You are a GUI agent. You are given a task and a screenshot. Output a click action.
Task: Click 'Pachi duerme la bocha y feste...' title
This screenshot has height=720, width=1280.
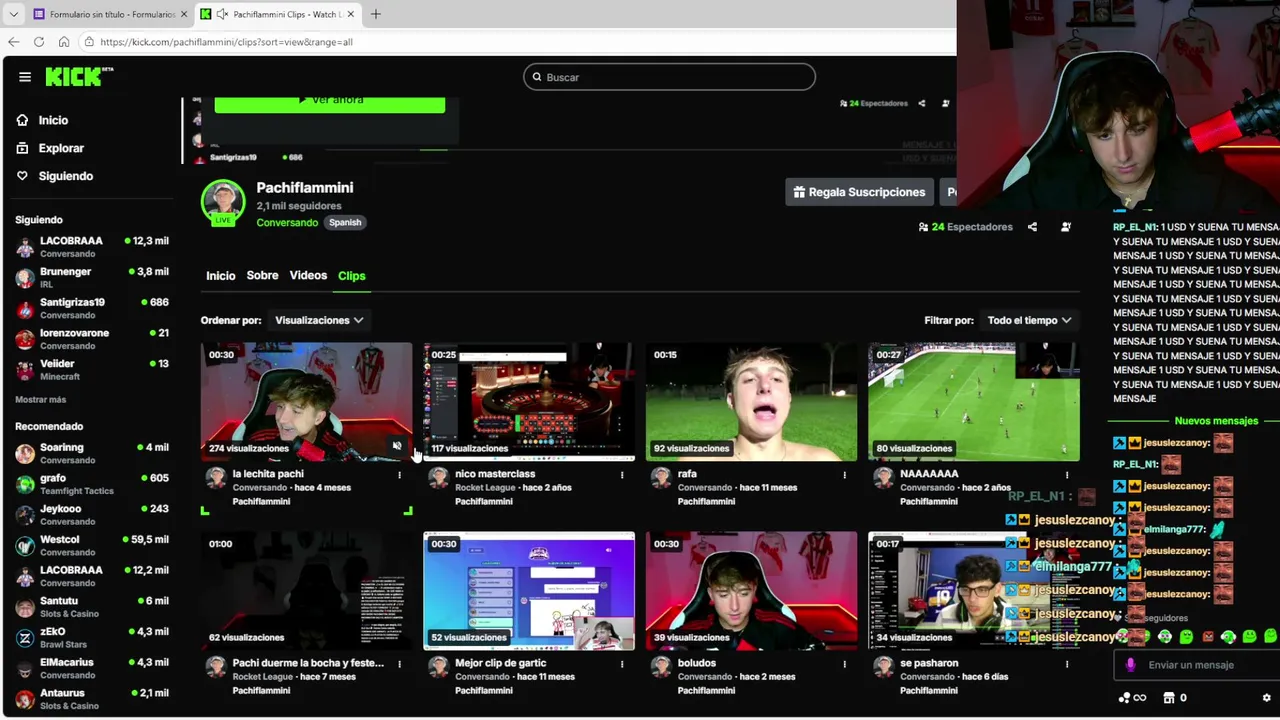pyautogui.click(x=308, y=663)
